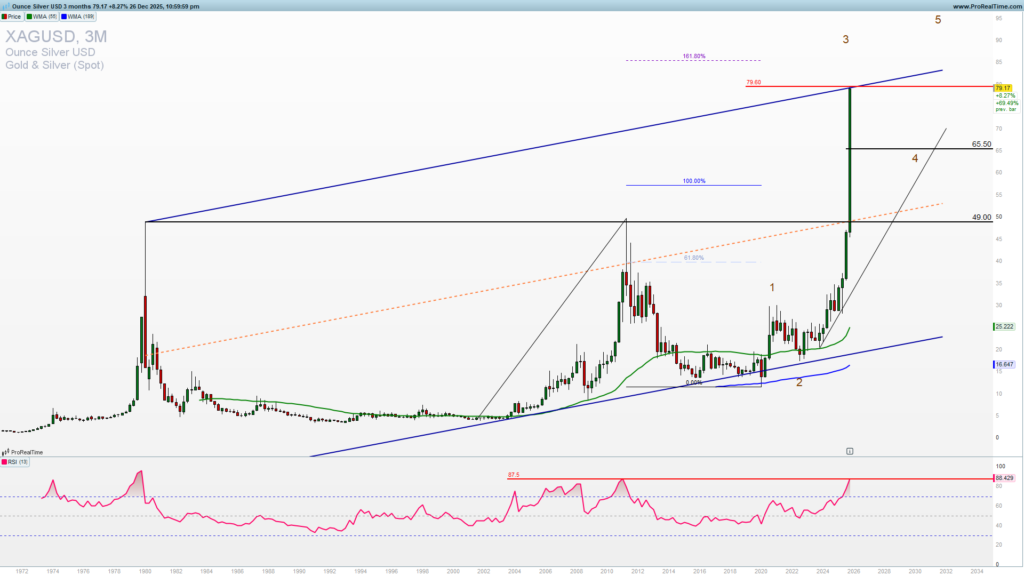This screenshot has height=576, width=1024.
Task: Select the WMA (55) legend icon
Action: coord(28,17)
